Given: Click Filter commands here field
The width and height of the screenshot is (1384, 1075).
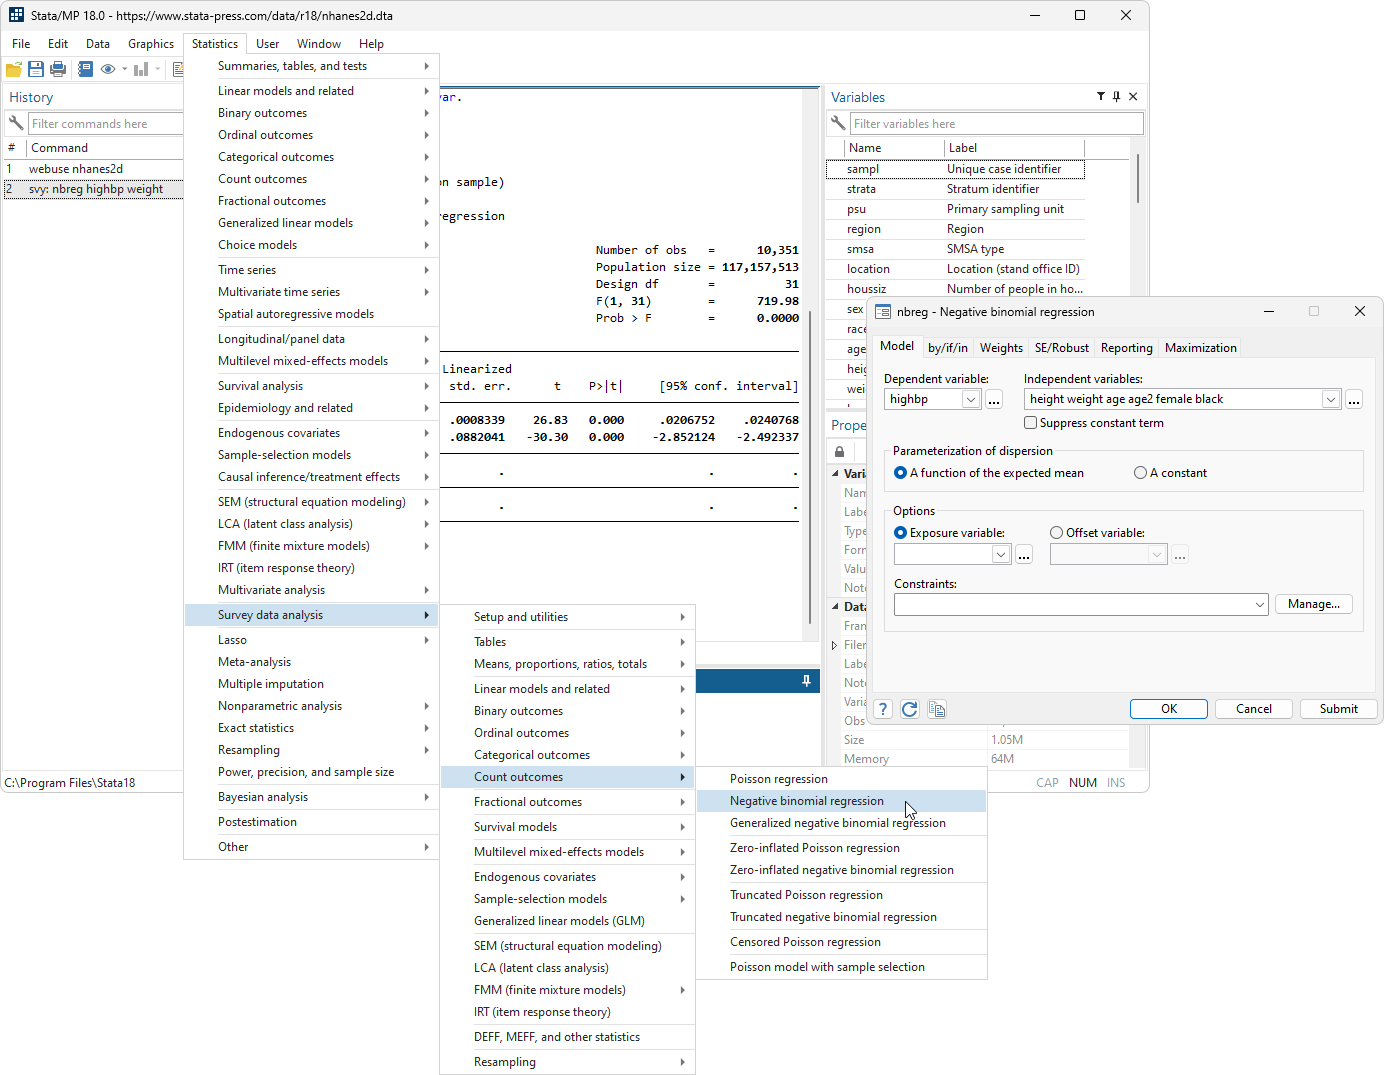Looking at the screenshot, I should click(105, 124).
